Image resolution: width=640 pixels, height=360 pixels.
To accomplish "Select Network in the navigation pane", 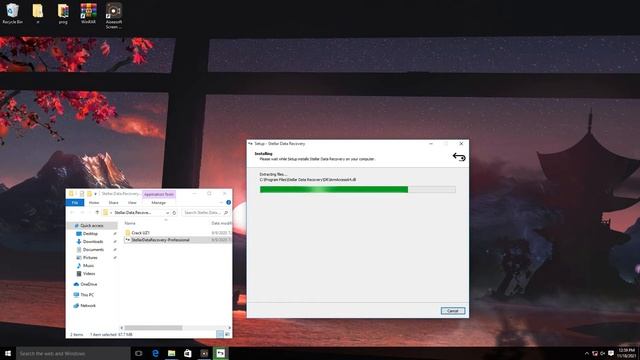I will pyautogui.click(x=88, y=306).
